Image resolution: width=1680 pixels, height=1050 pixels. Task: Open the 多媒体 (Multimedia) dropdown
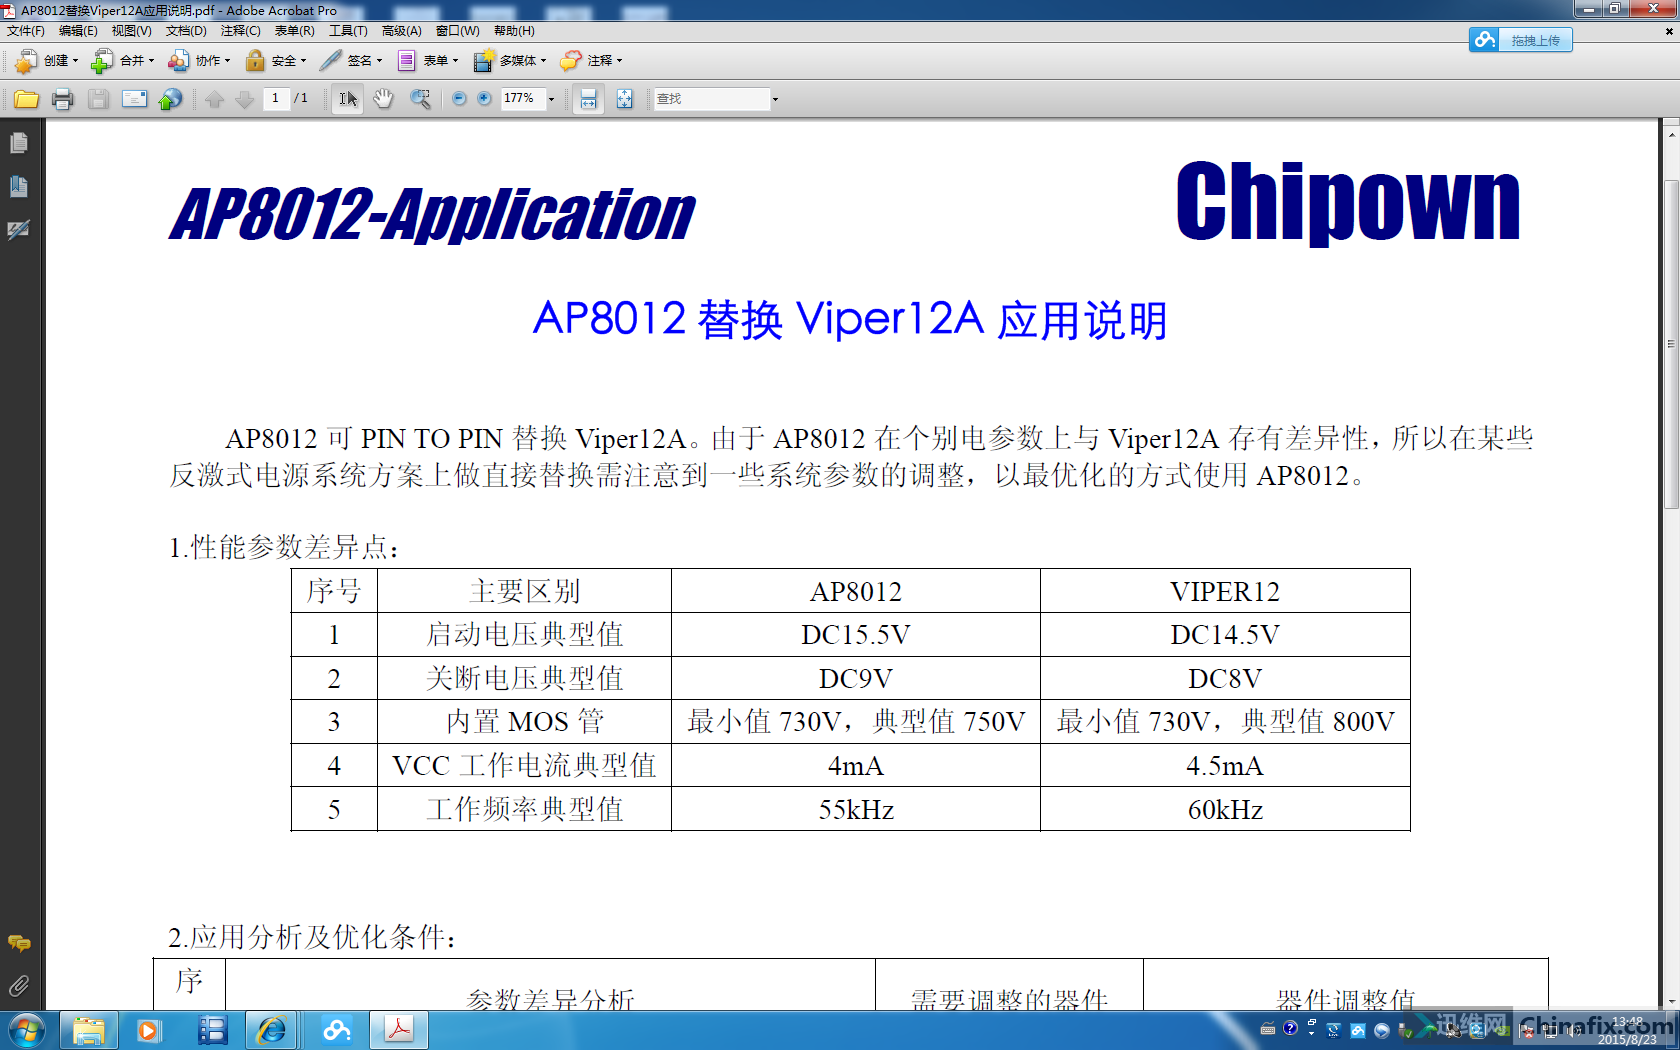(x=509, y=61)
